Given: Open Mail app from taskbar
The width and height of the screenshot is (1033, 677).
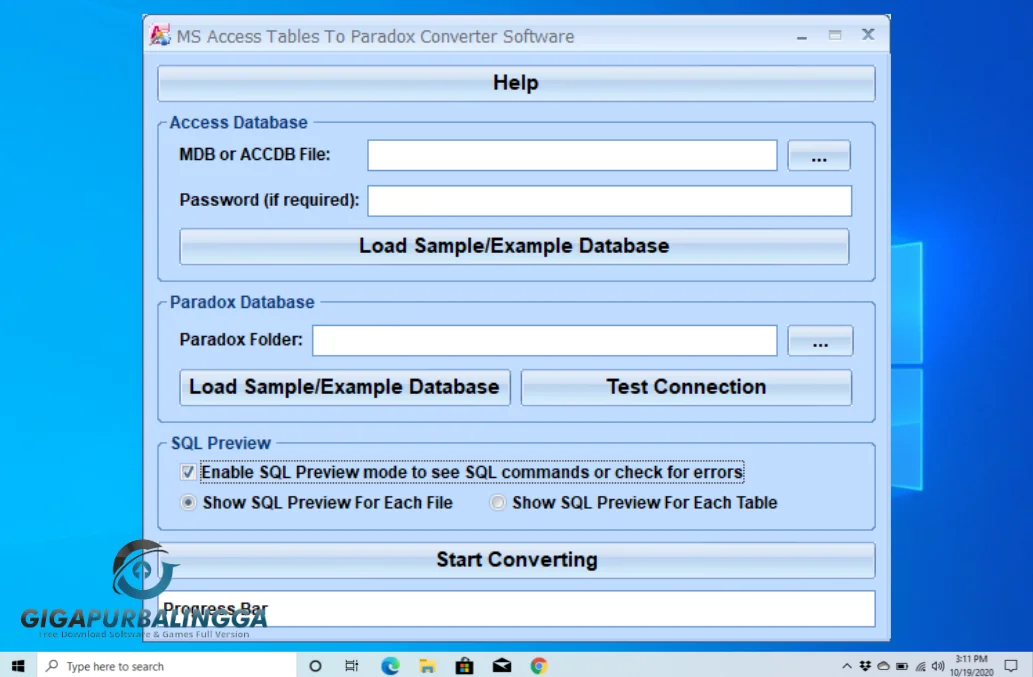Looking at the screenshot, I should click(502, 666).
